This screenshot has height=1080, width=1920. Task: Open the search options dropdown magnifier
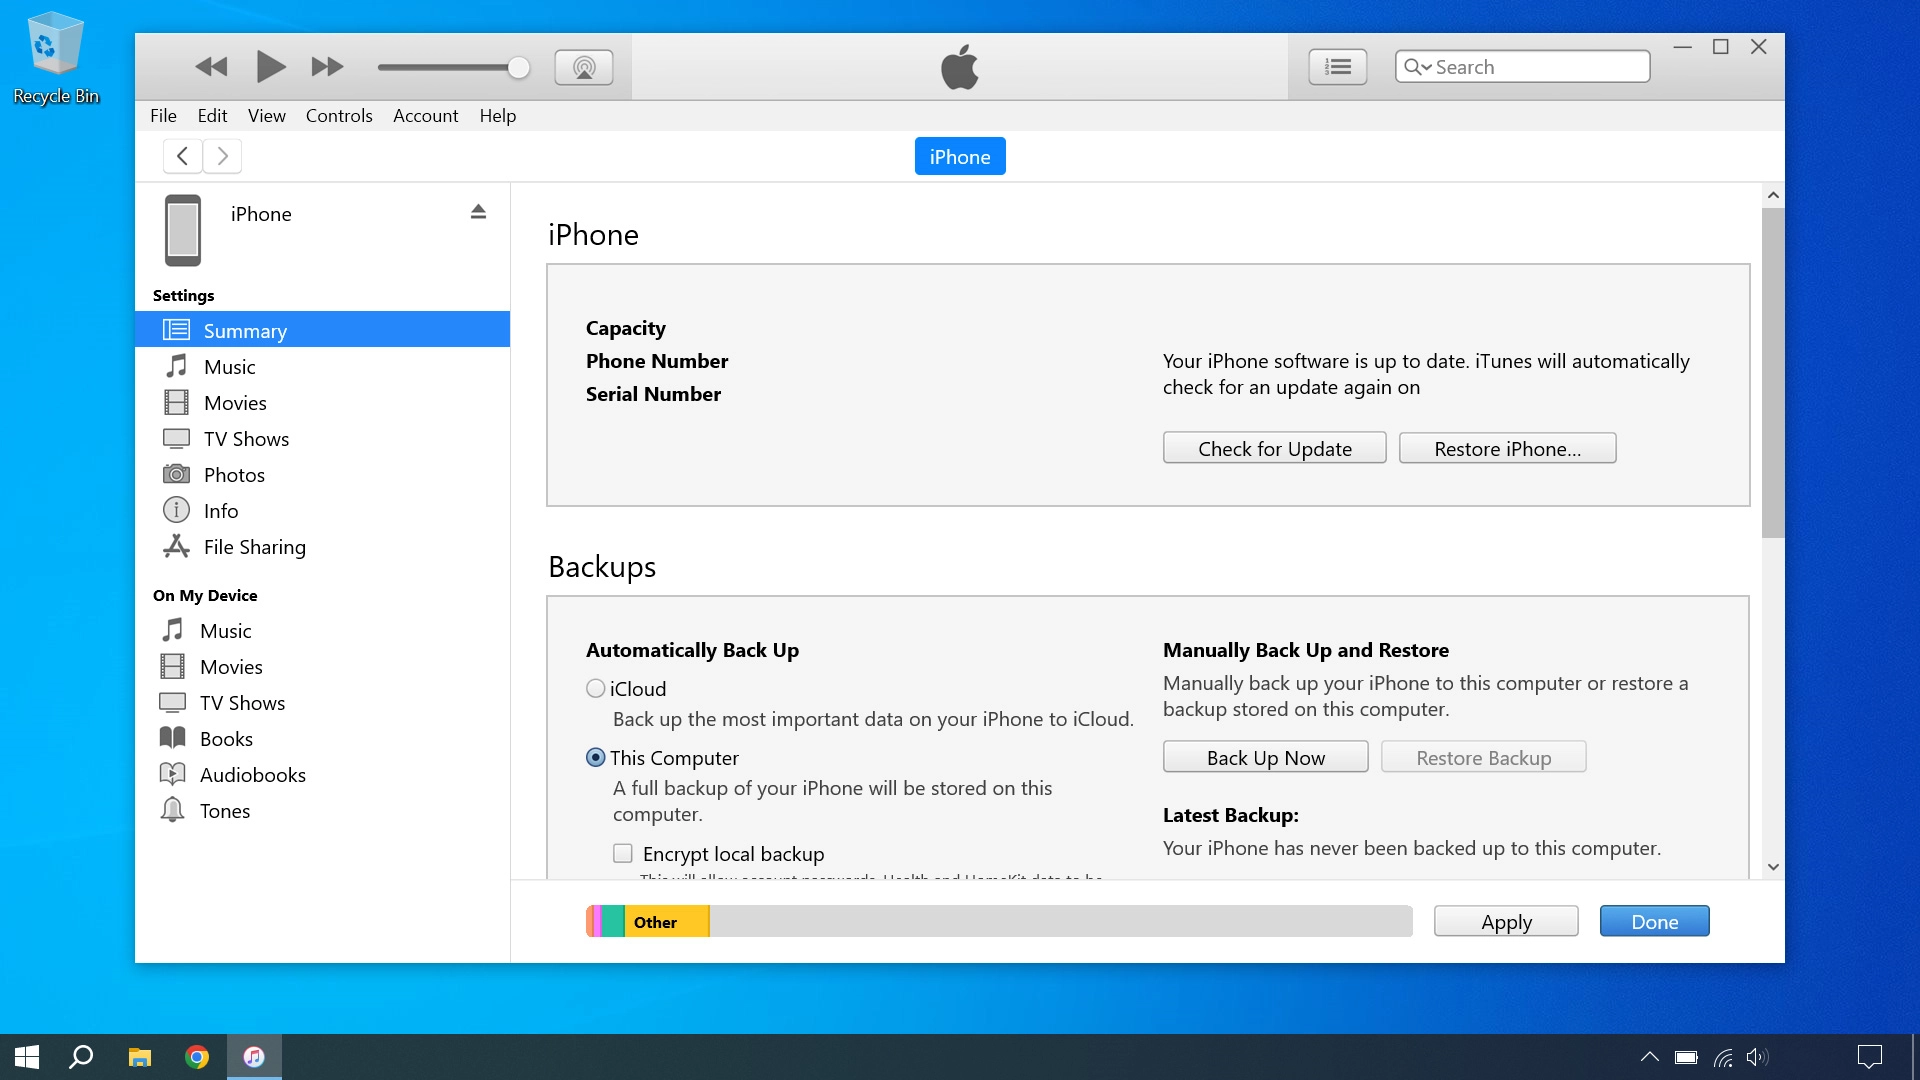(1417, 67)
